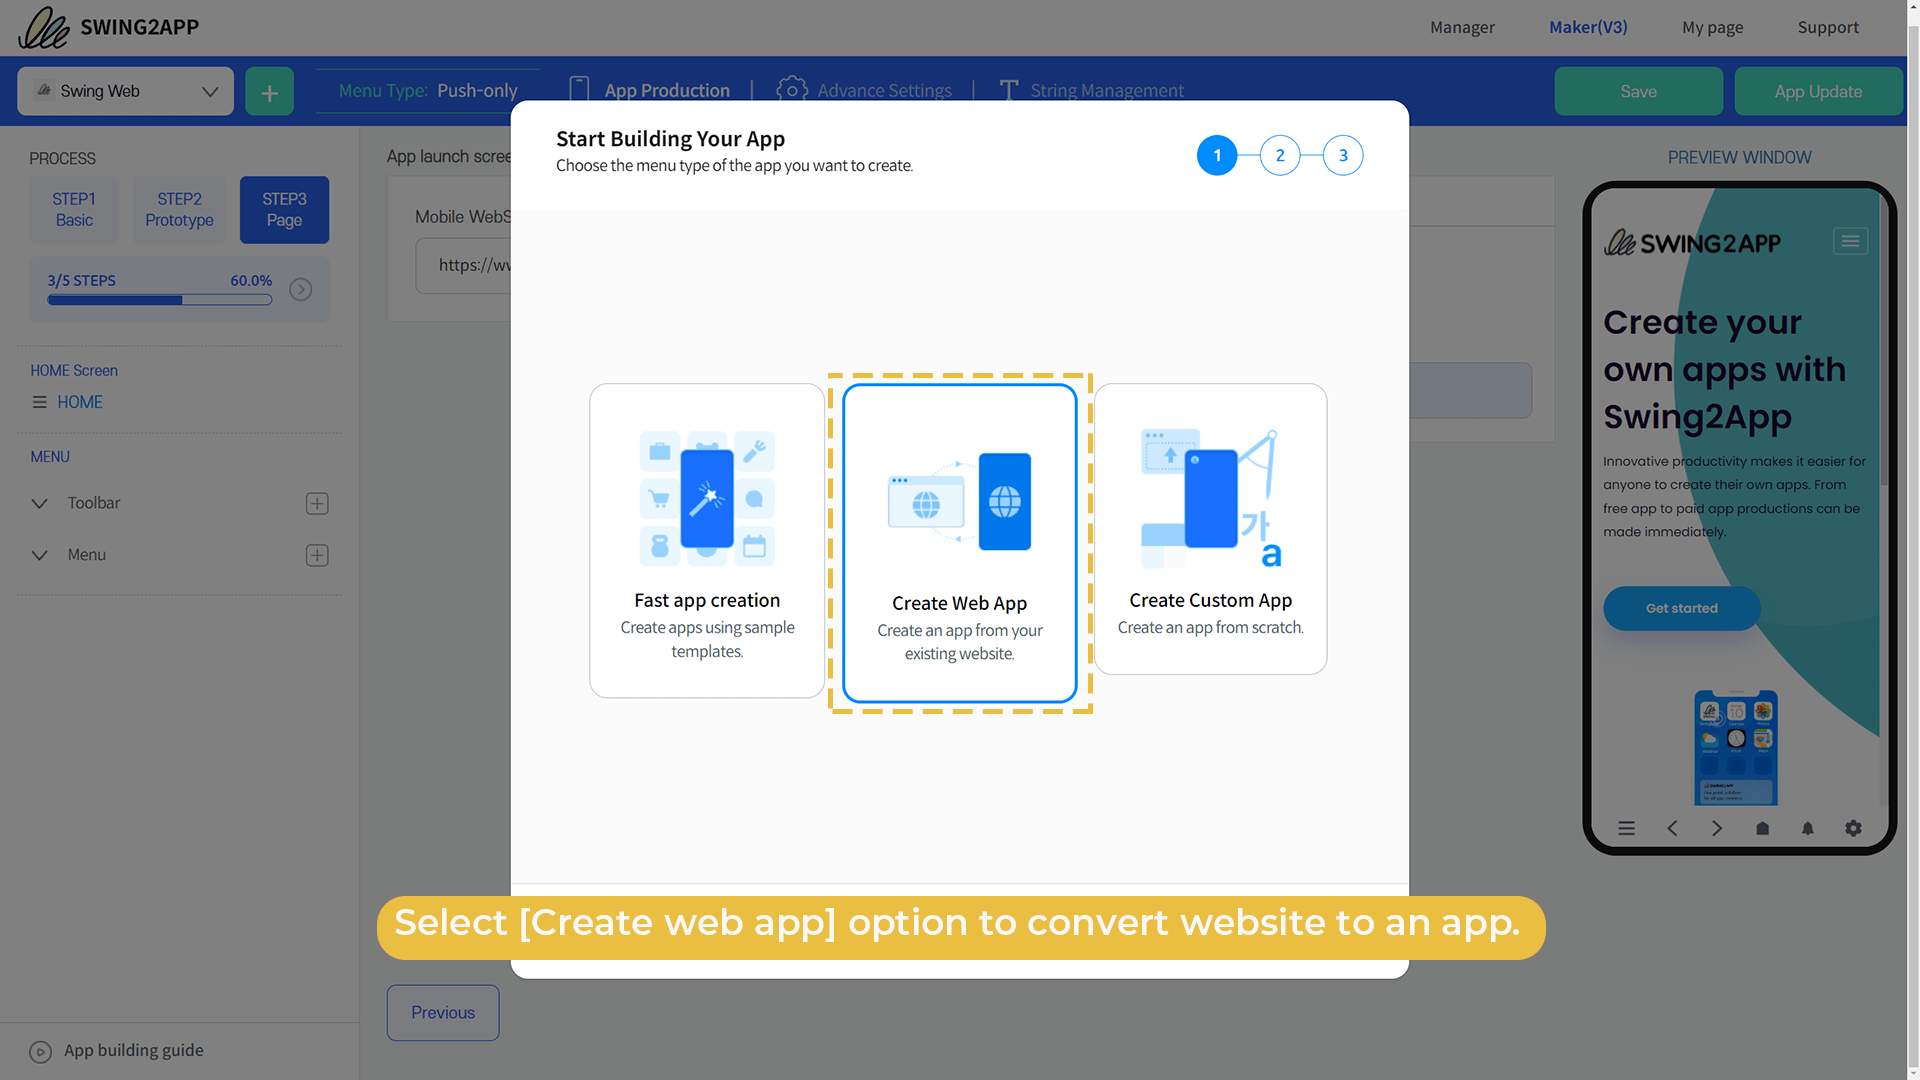Select the home icon in the phone preview
Image resolution: width=1920 pixels, height=1080 pixels.
1762,828
